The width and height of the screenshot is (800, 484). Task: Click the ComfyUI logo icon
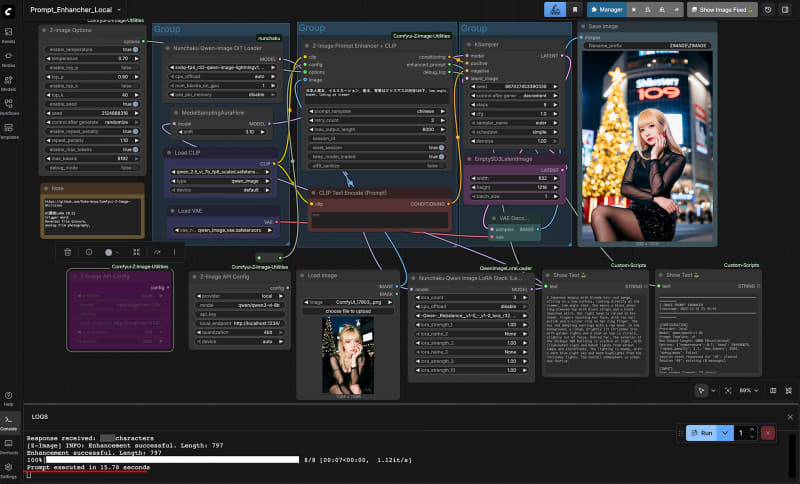click(x=9, y=10)
